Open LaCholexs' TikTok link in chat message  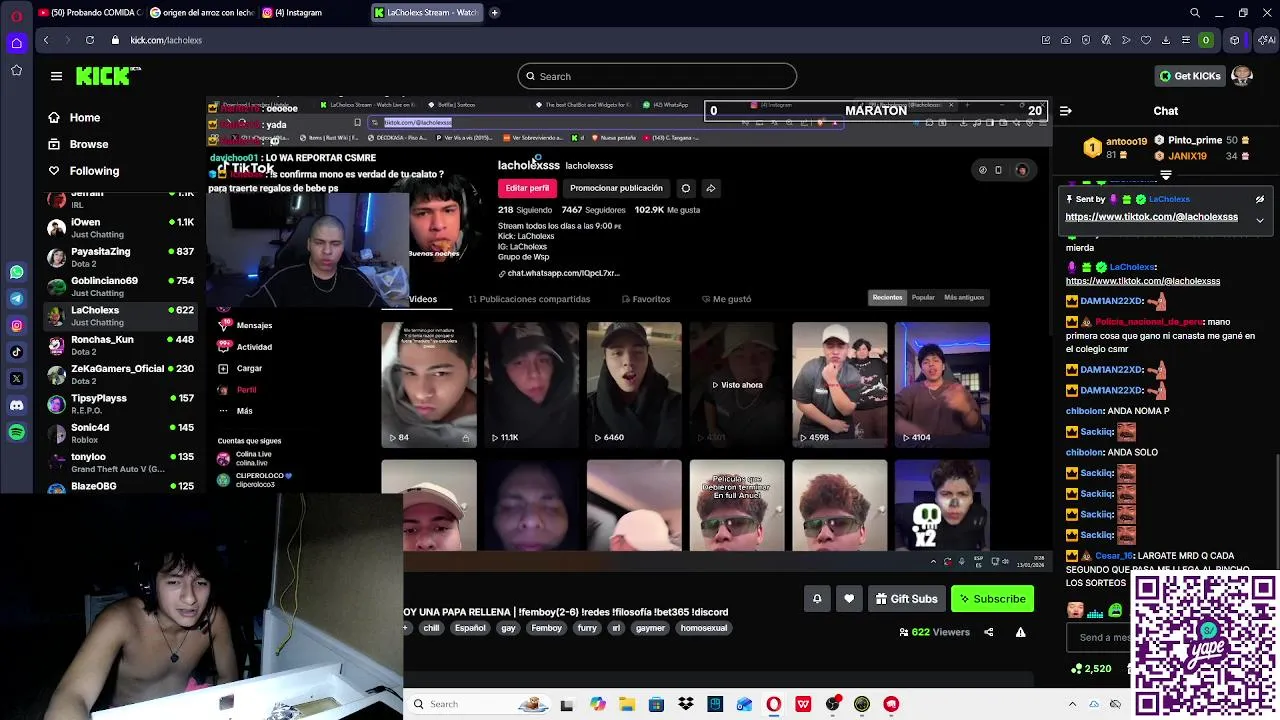1142,281
